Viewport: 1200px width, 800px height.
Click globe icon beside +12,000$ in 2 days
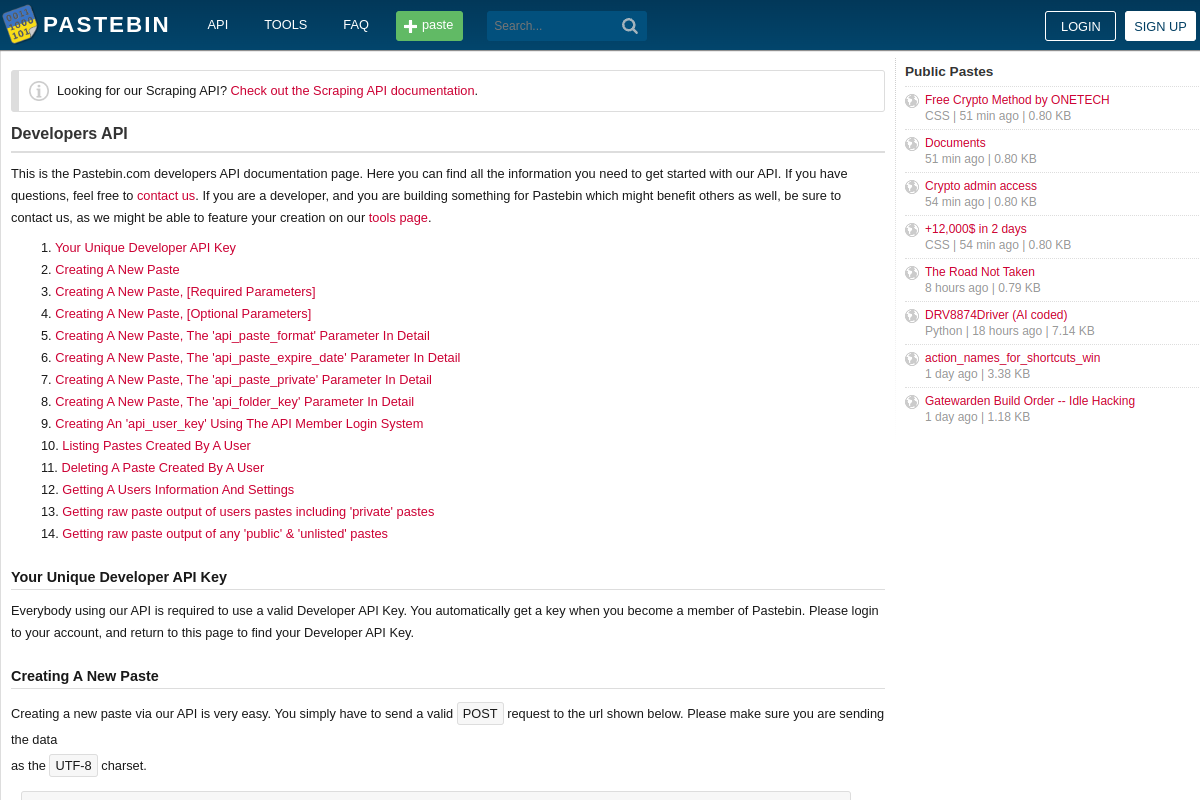point(912,230)
